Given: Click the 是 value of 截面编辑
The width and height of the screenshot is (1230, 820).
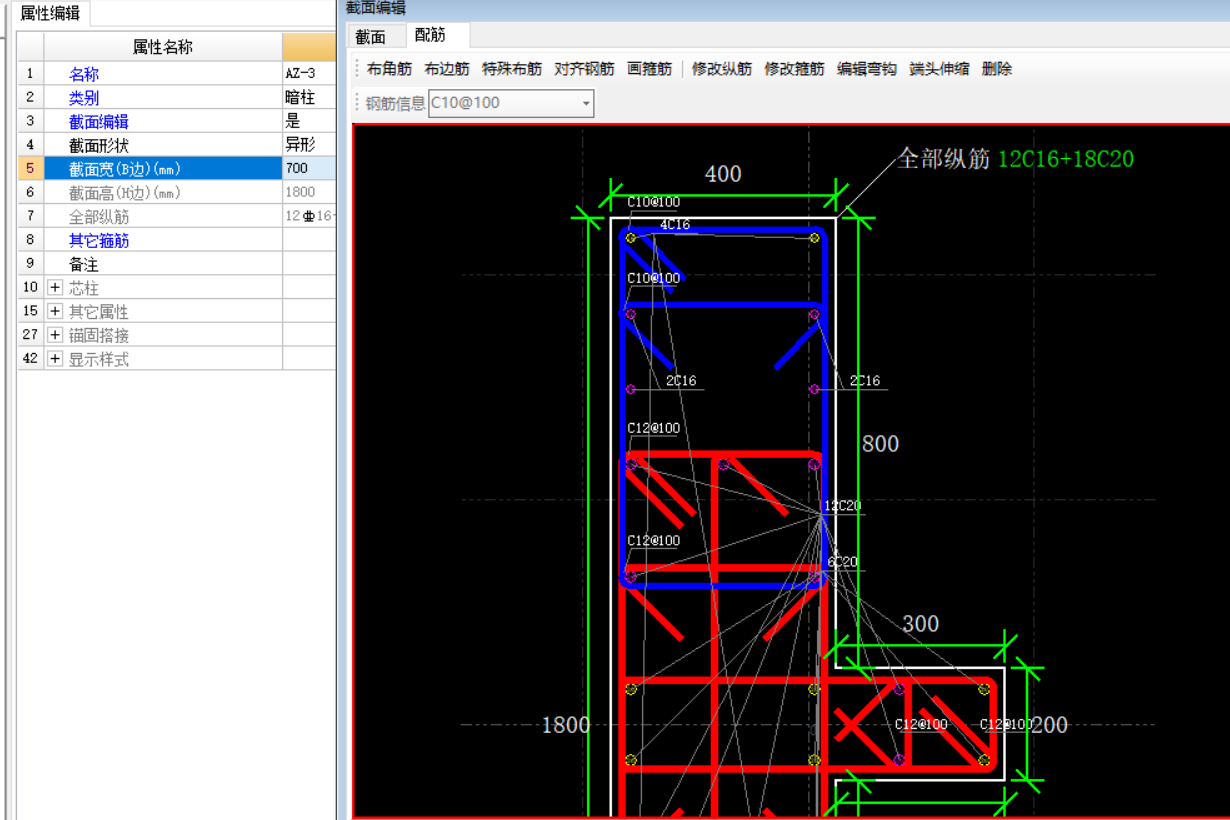Looking at the screenshot, I should [309, 122].
